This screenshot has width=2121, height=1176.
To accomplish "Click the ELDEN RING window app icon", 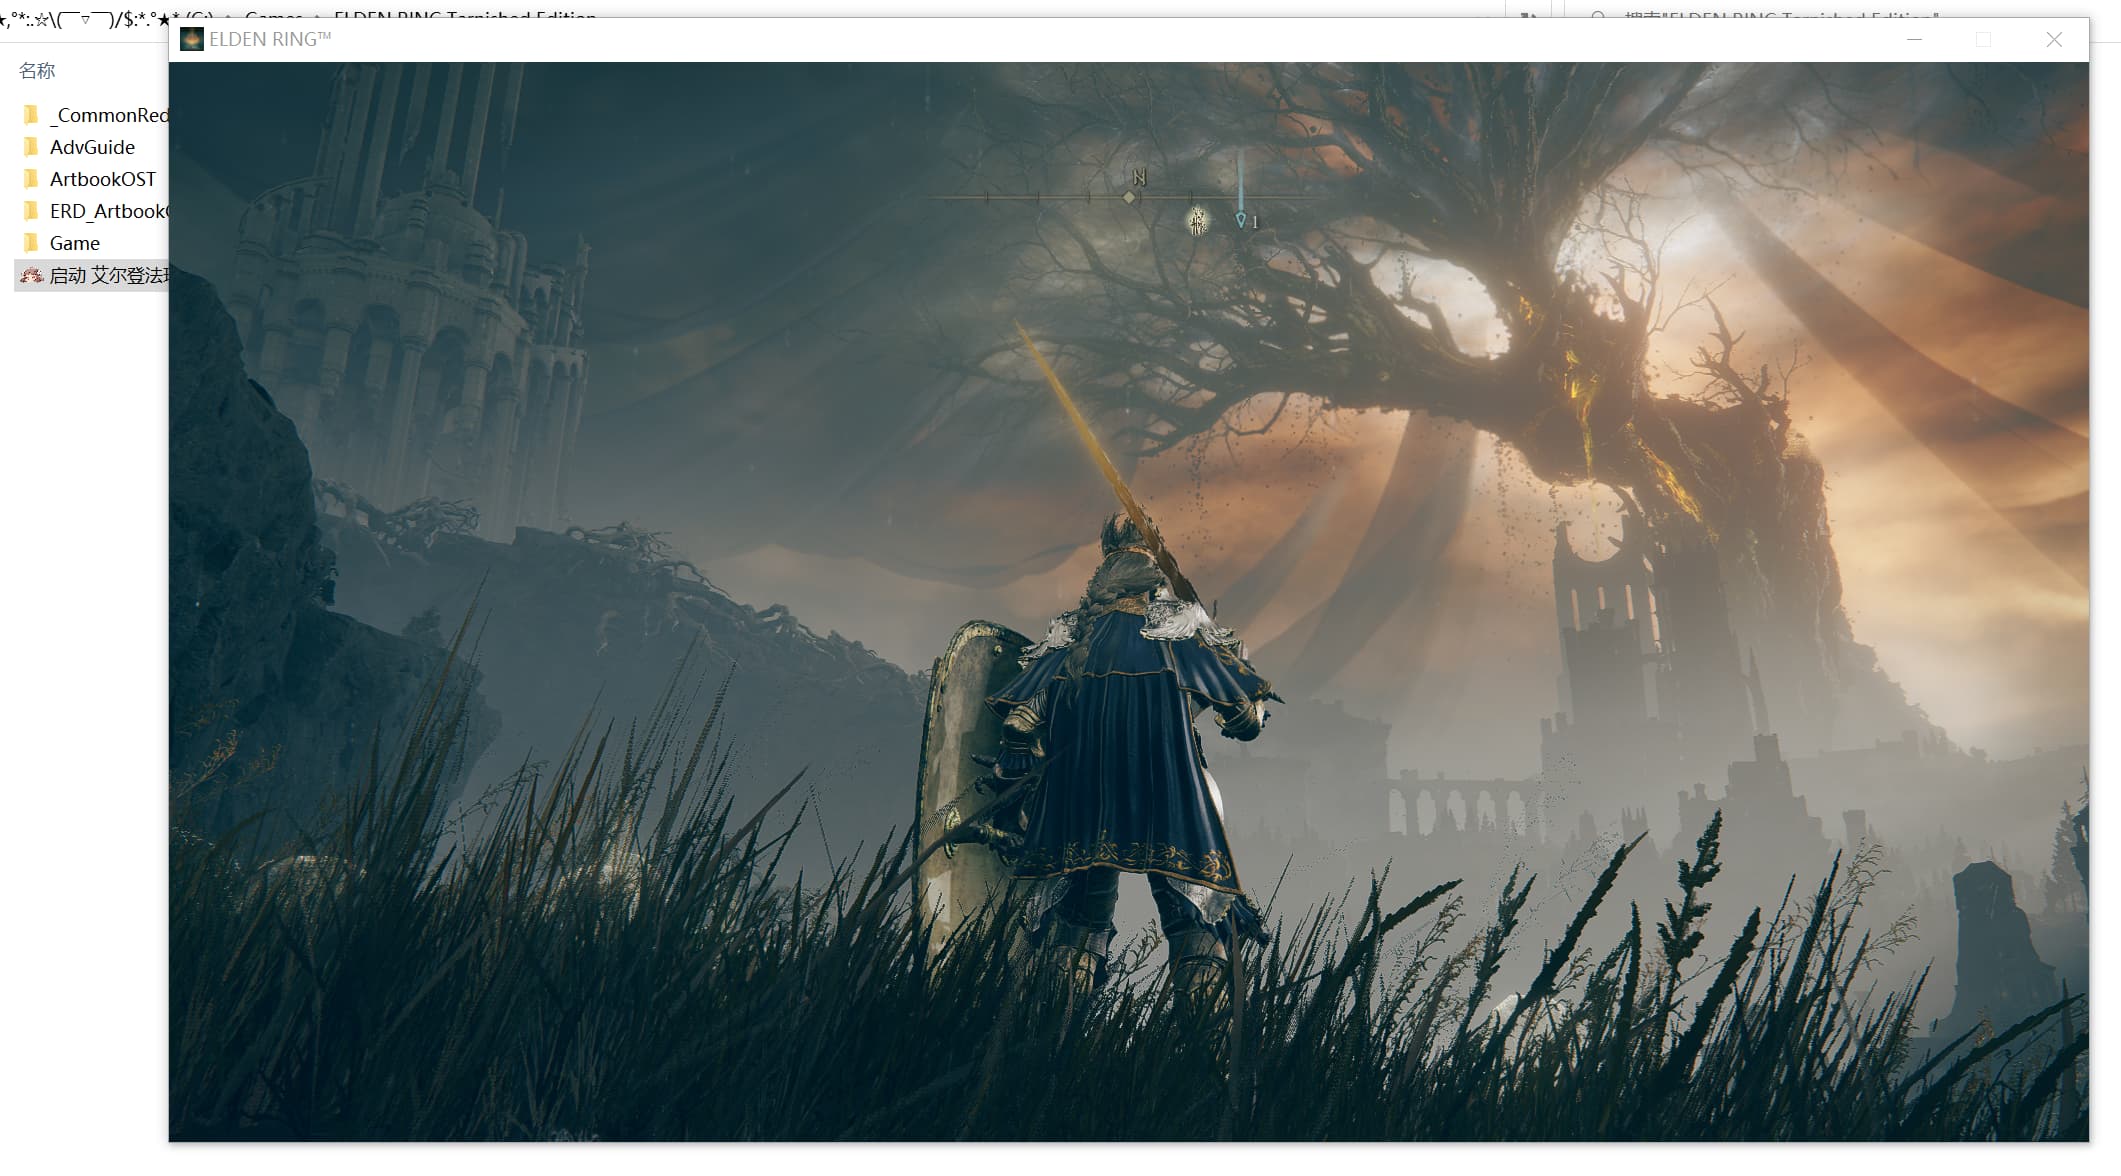I will tap(191, 39).
